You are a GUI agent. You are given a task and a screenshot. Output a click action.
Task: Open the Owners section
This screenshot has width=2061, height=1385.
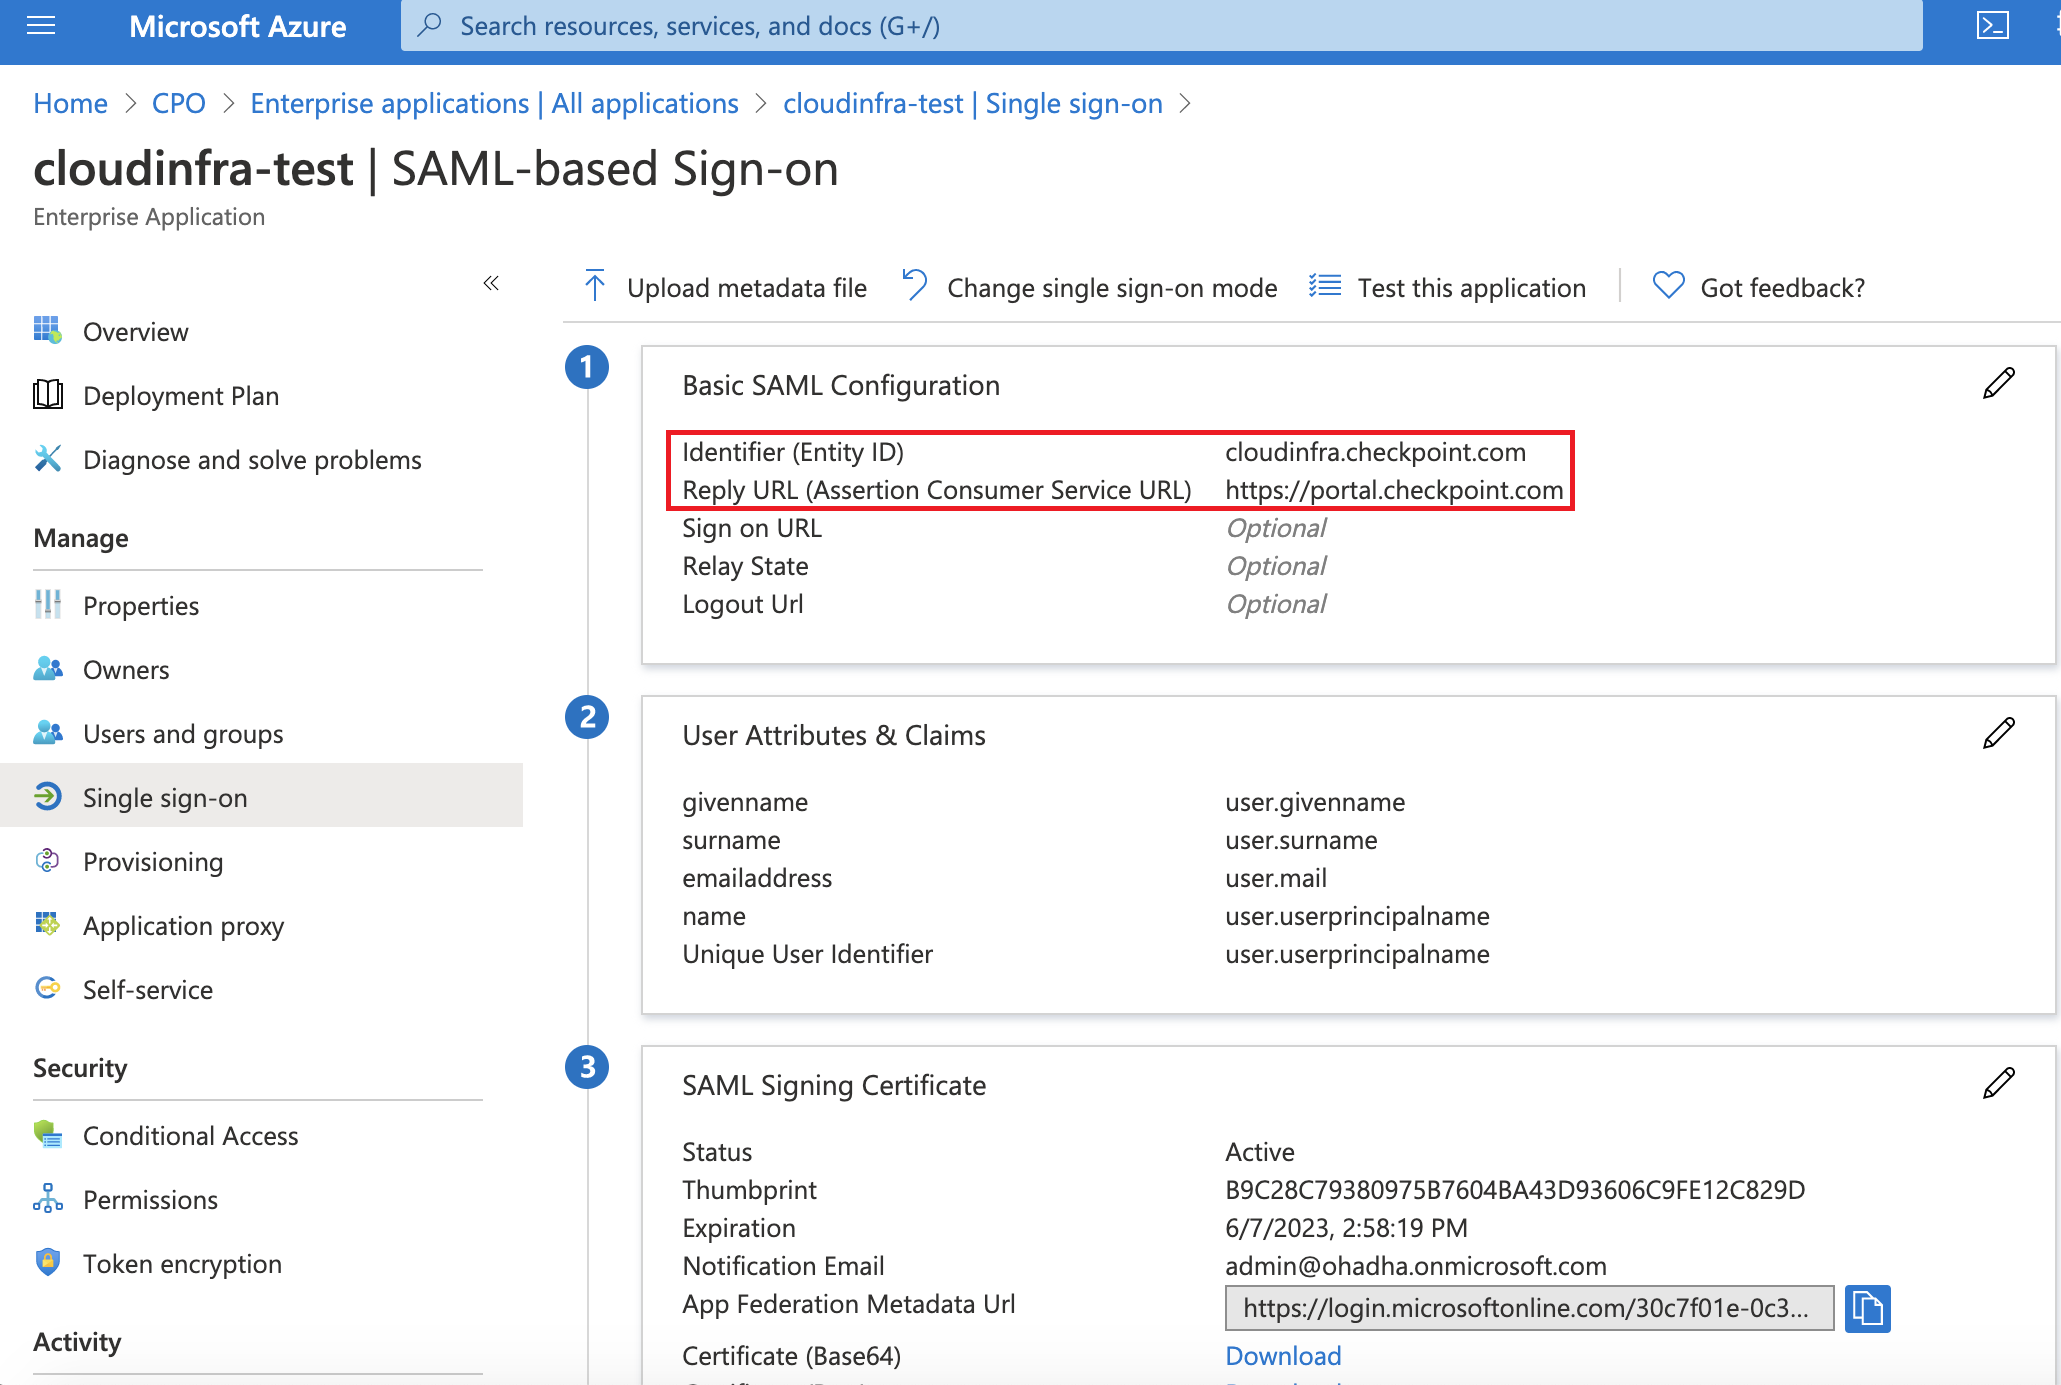[x=125, y=669]
